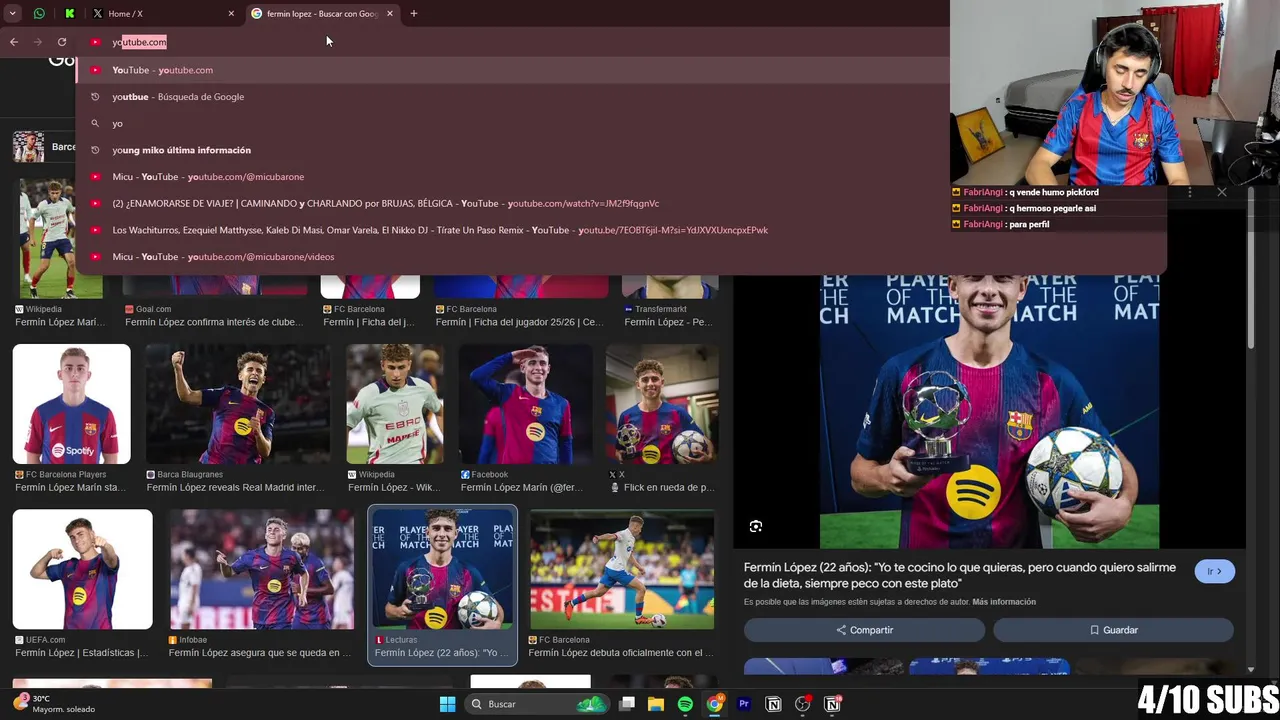Switch to the pinned WhatsApp tab
1280x720 pixels.
point(39,13)
